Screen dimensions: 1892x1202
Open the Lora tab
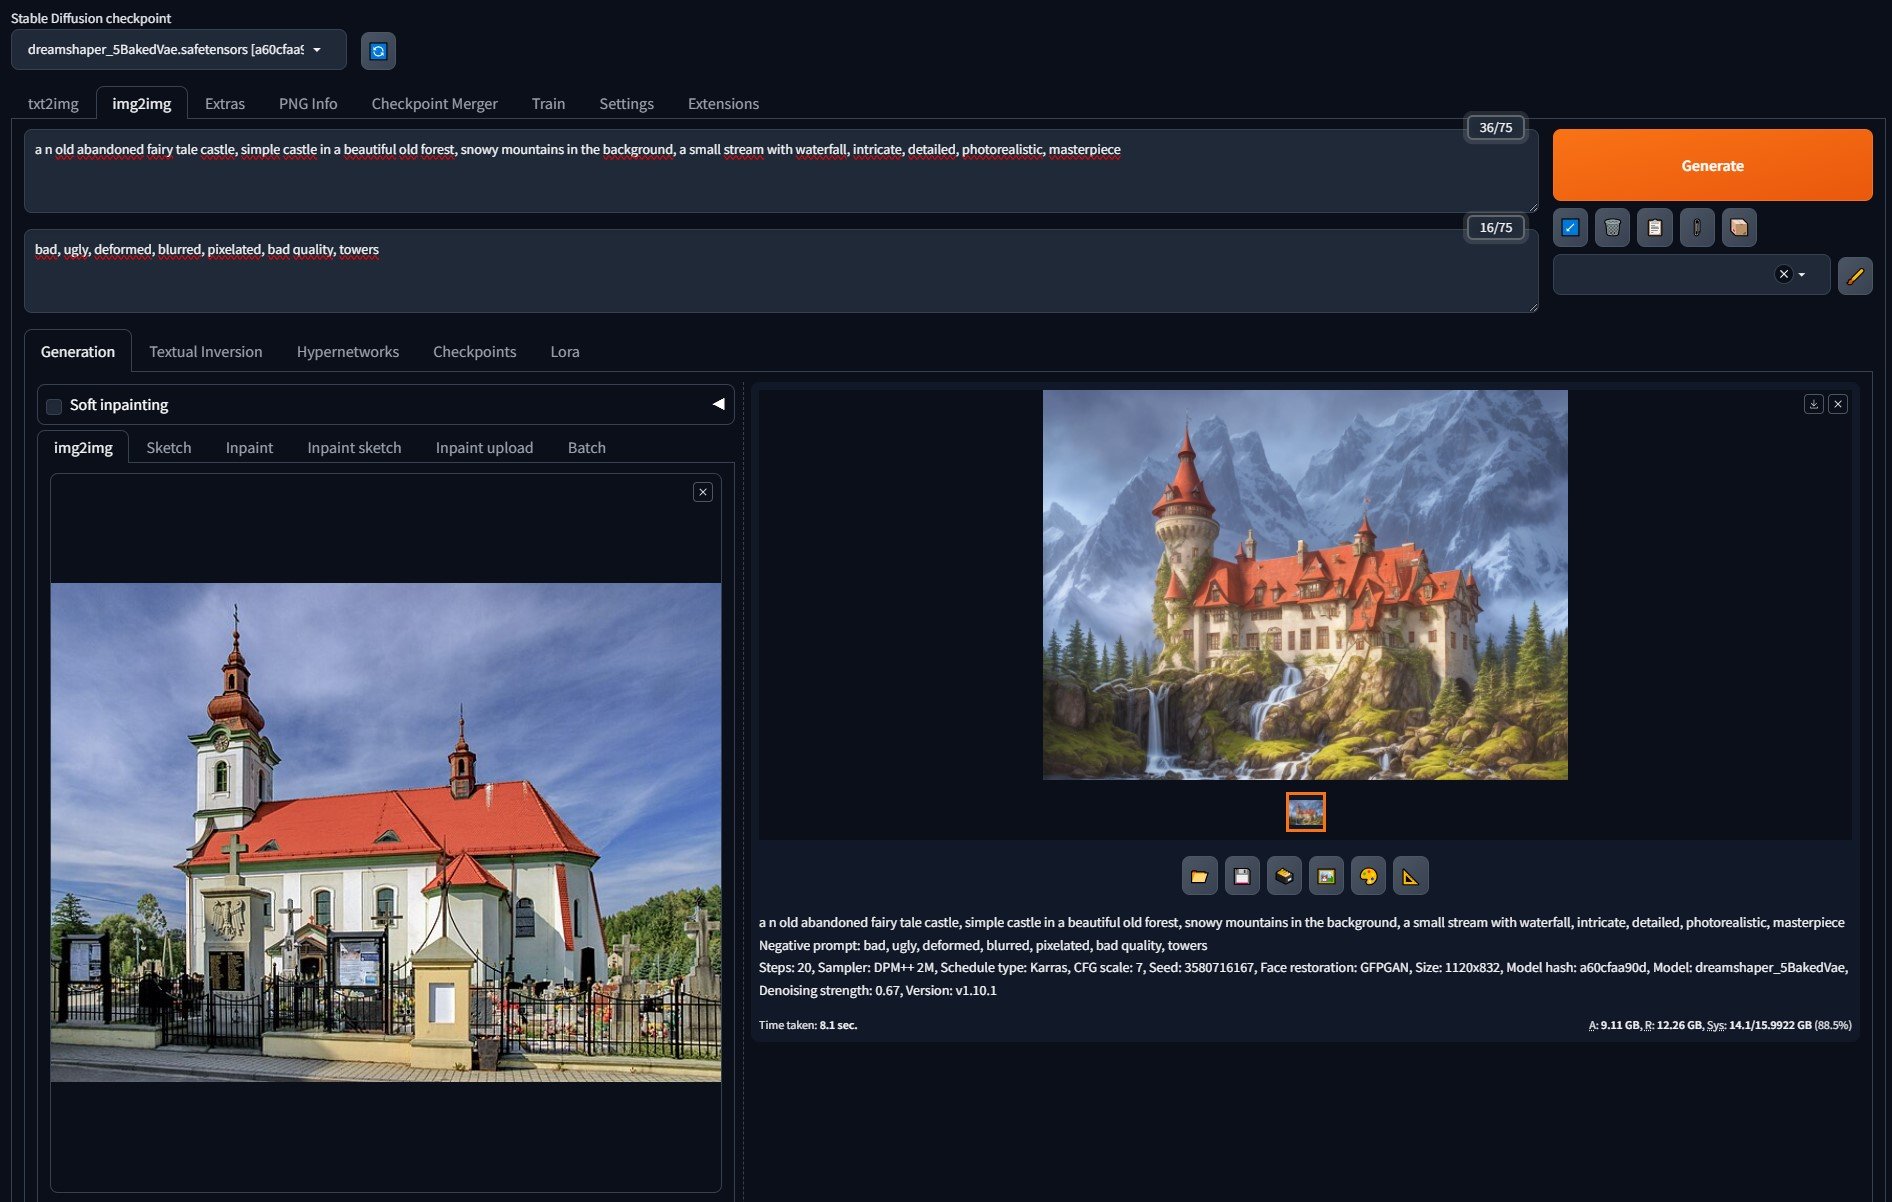[x=564, y=352]
